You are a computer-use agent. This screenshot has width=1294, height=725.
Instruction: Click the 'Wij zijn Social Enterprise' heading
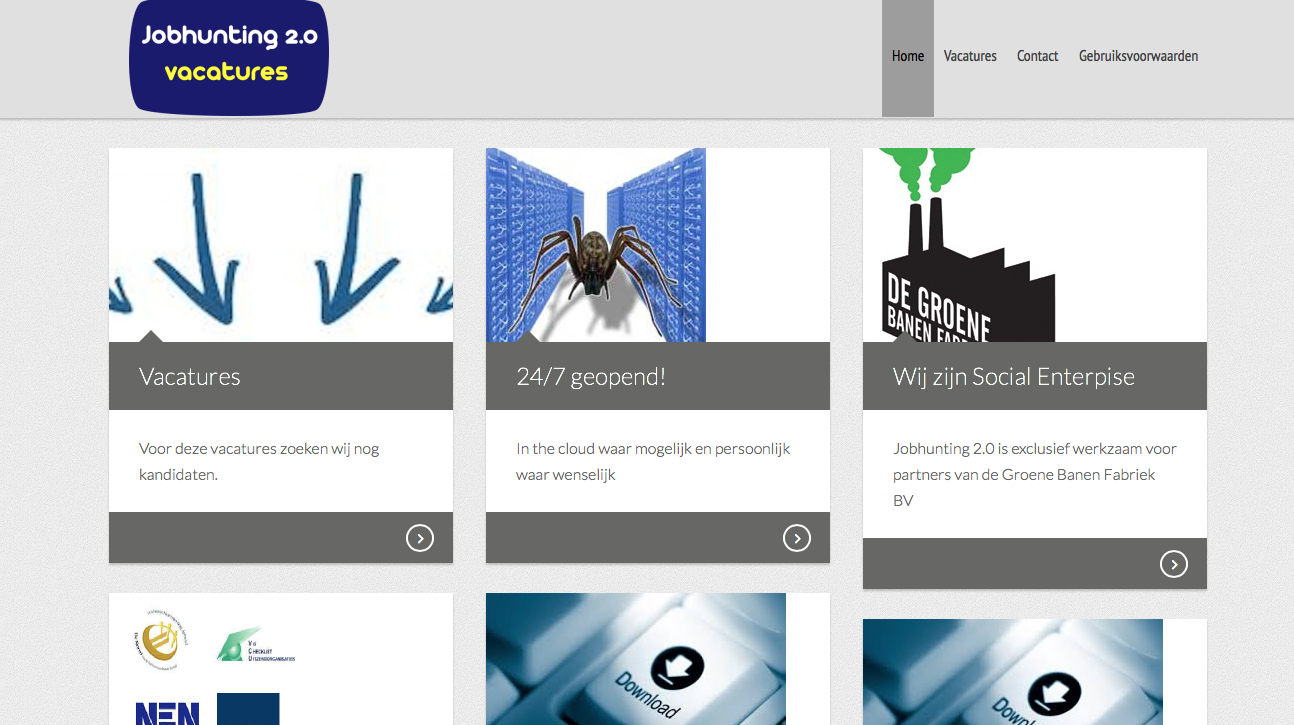pos(1014,377)
